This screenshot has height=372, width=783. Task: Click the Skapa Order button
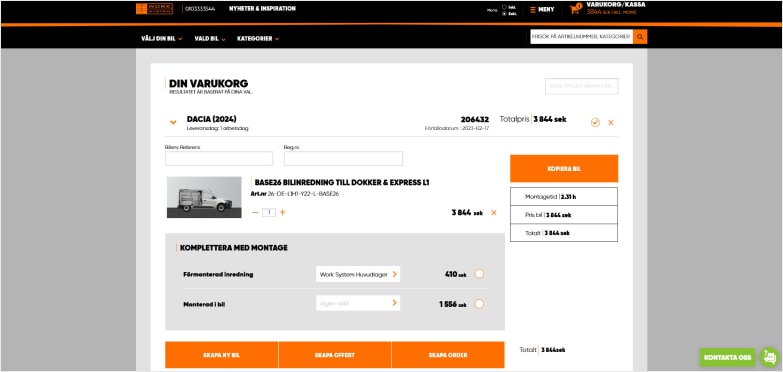coord(448,355)
